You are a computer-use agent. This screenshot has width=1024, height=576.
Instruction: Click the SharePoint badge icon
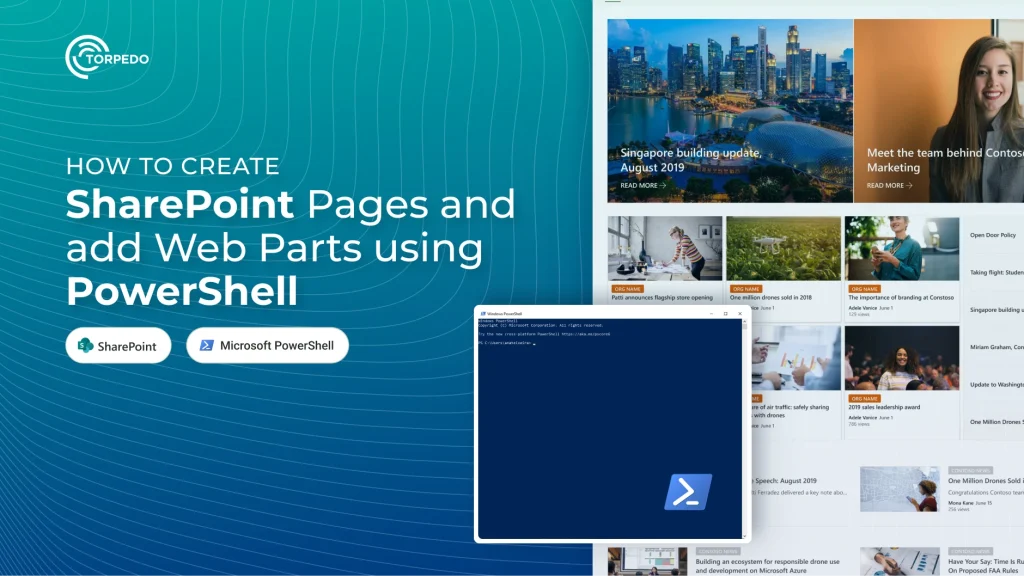tap(86, 345)
